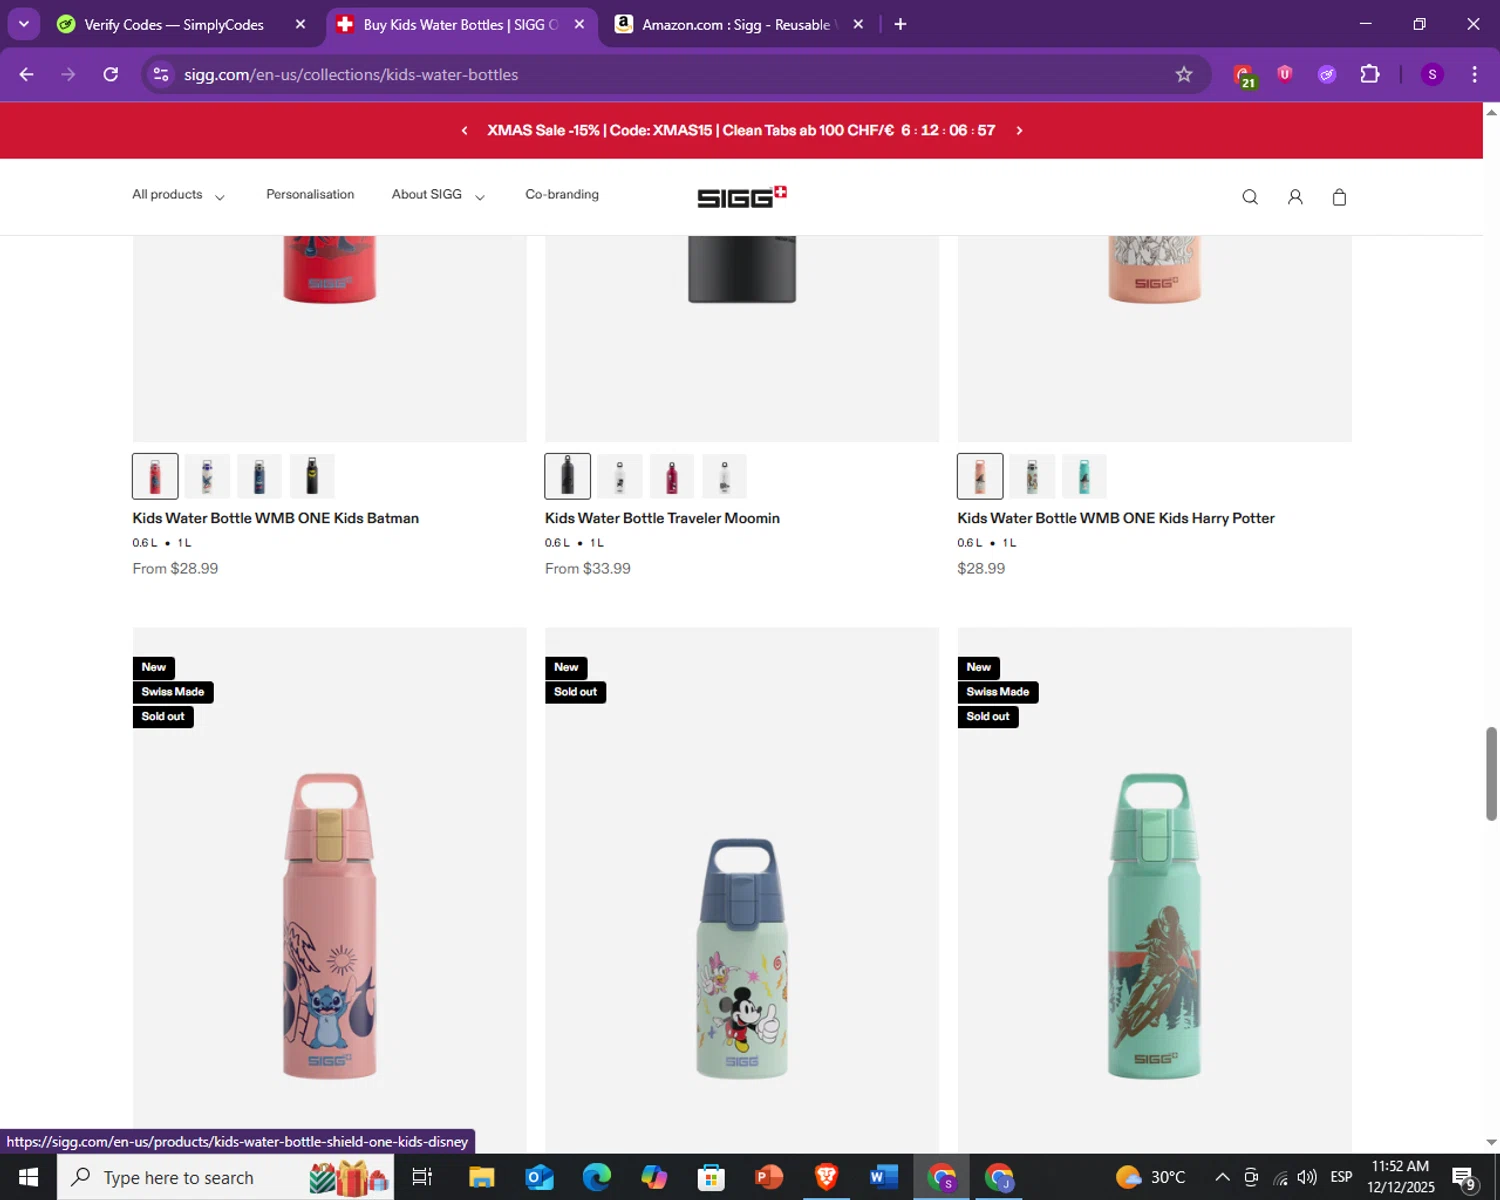Open Task View on taskbar
Screen dimensions: 1500x1200
point(422,1177)
